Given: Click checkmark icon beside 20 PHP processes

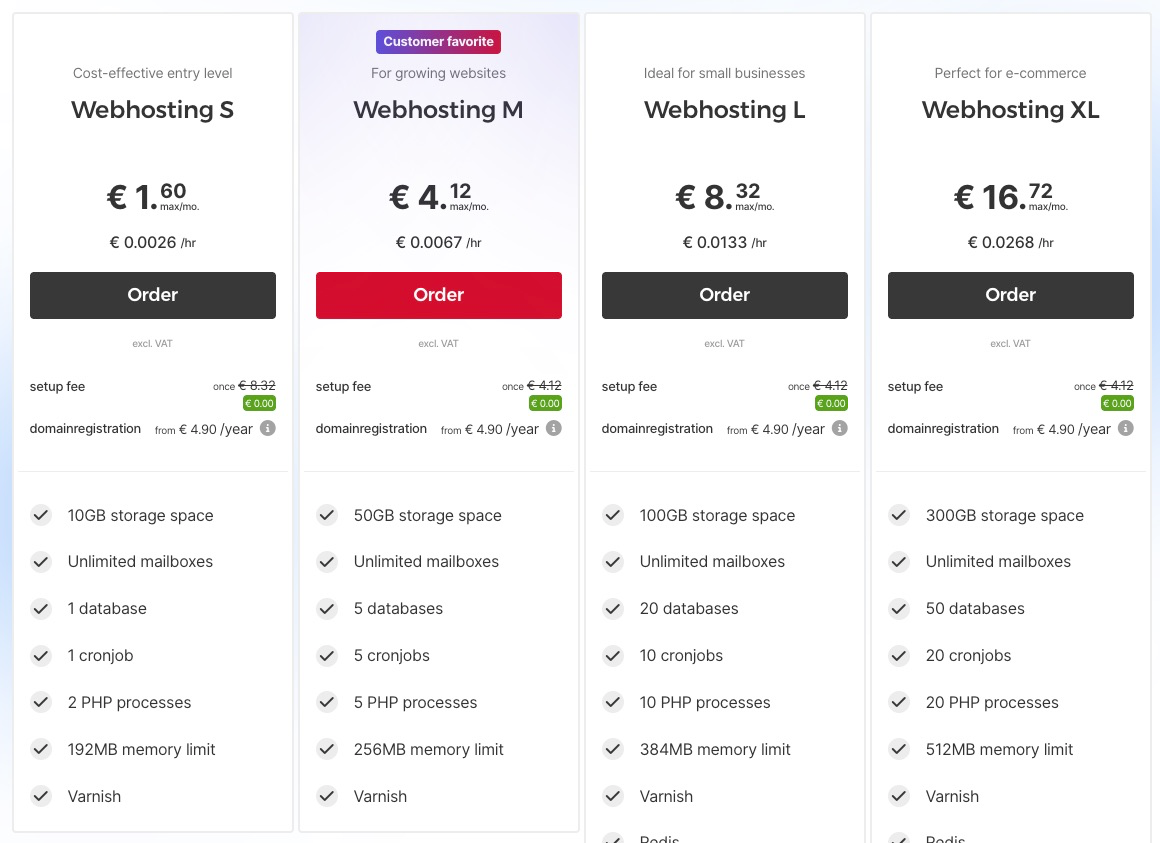Looking at the screenshot, I should [899, 702].
